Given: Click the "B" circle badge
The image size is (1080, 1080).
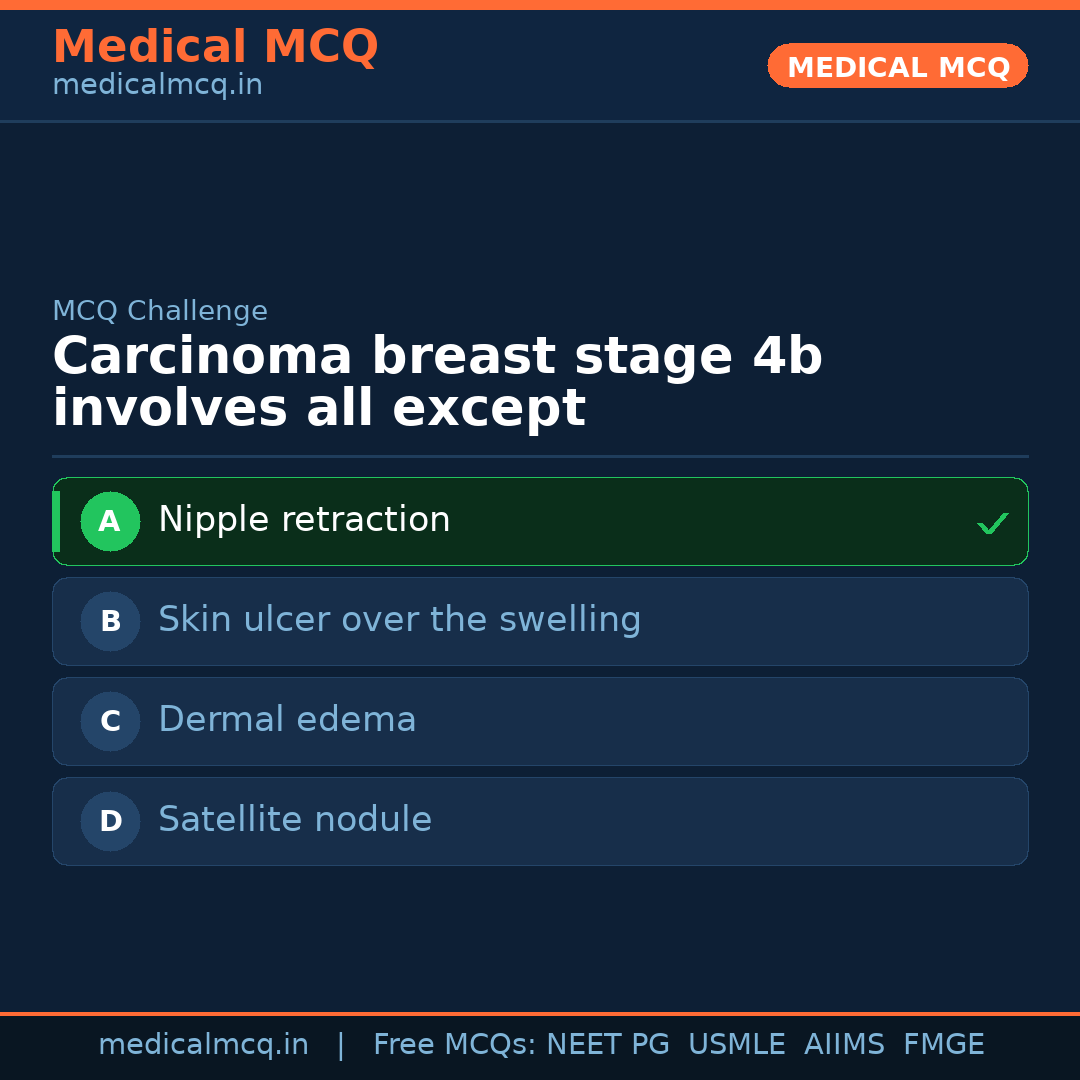Looking at the screenshot, I should tap(110, 621).
